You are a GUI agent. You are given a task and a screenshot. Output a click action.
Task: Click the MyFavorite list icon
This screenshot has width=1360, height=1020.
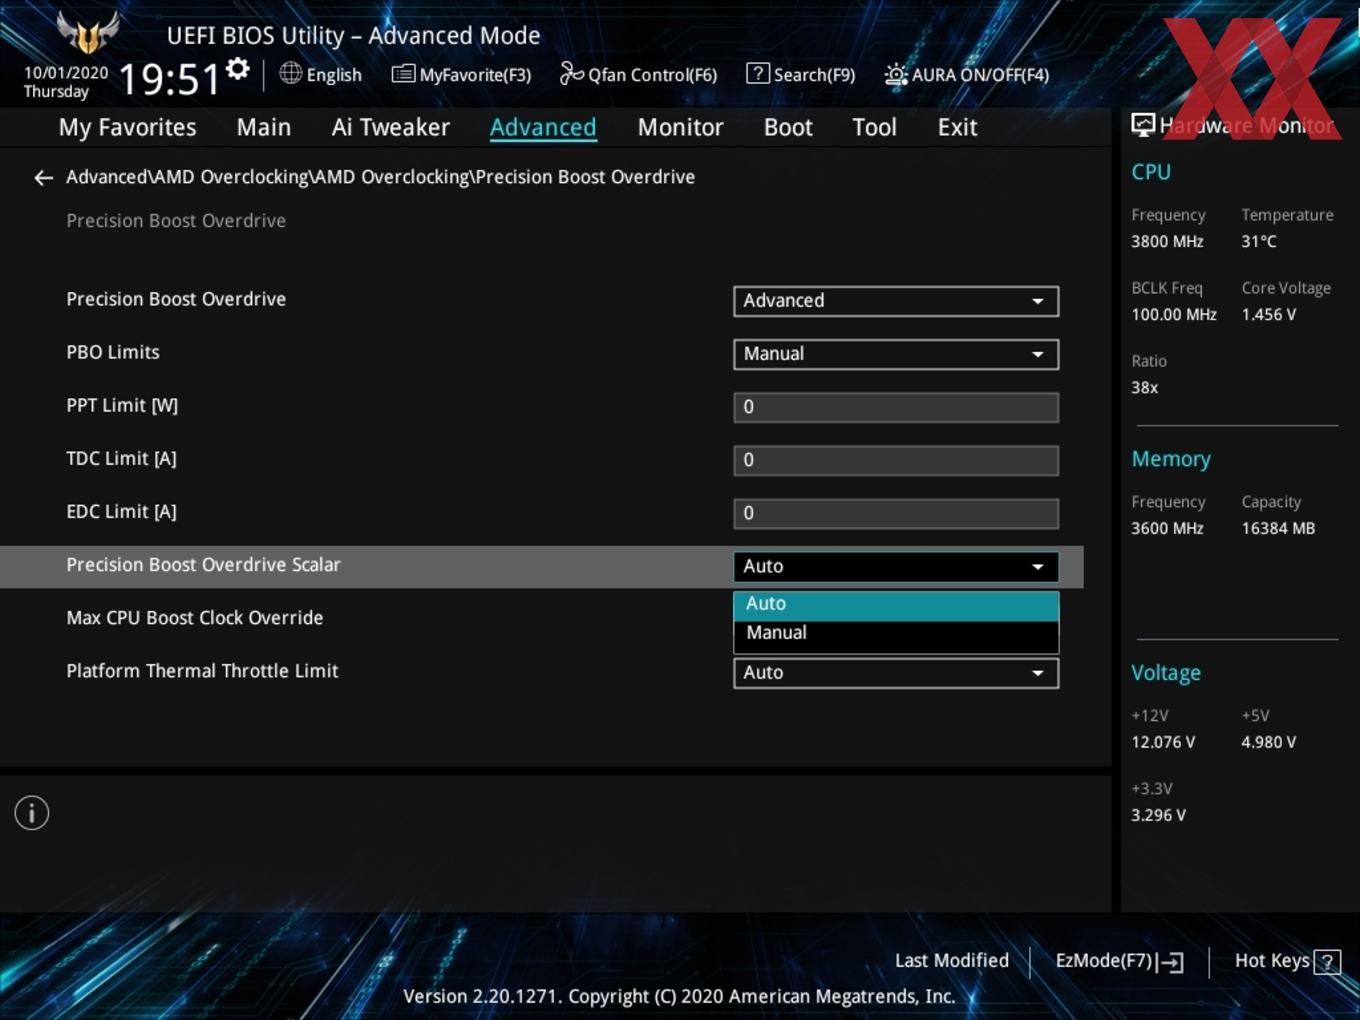point(403,74)
